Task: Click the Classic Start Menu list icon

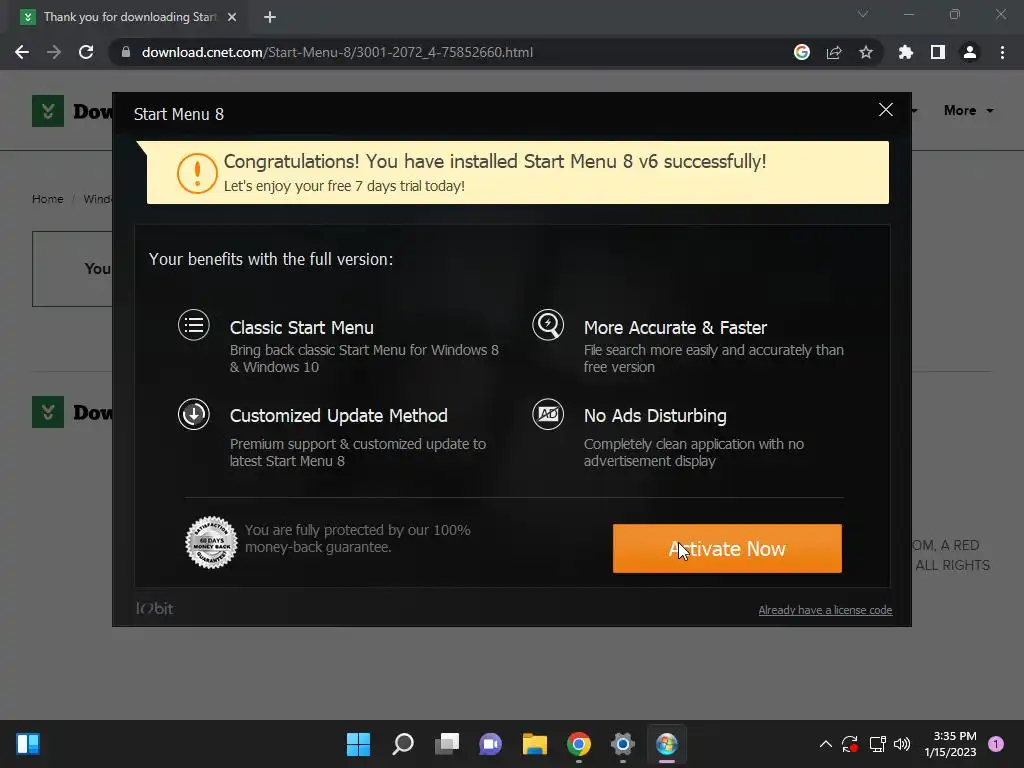Action: click(194, 325)
